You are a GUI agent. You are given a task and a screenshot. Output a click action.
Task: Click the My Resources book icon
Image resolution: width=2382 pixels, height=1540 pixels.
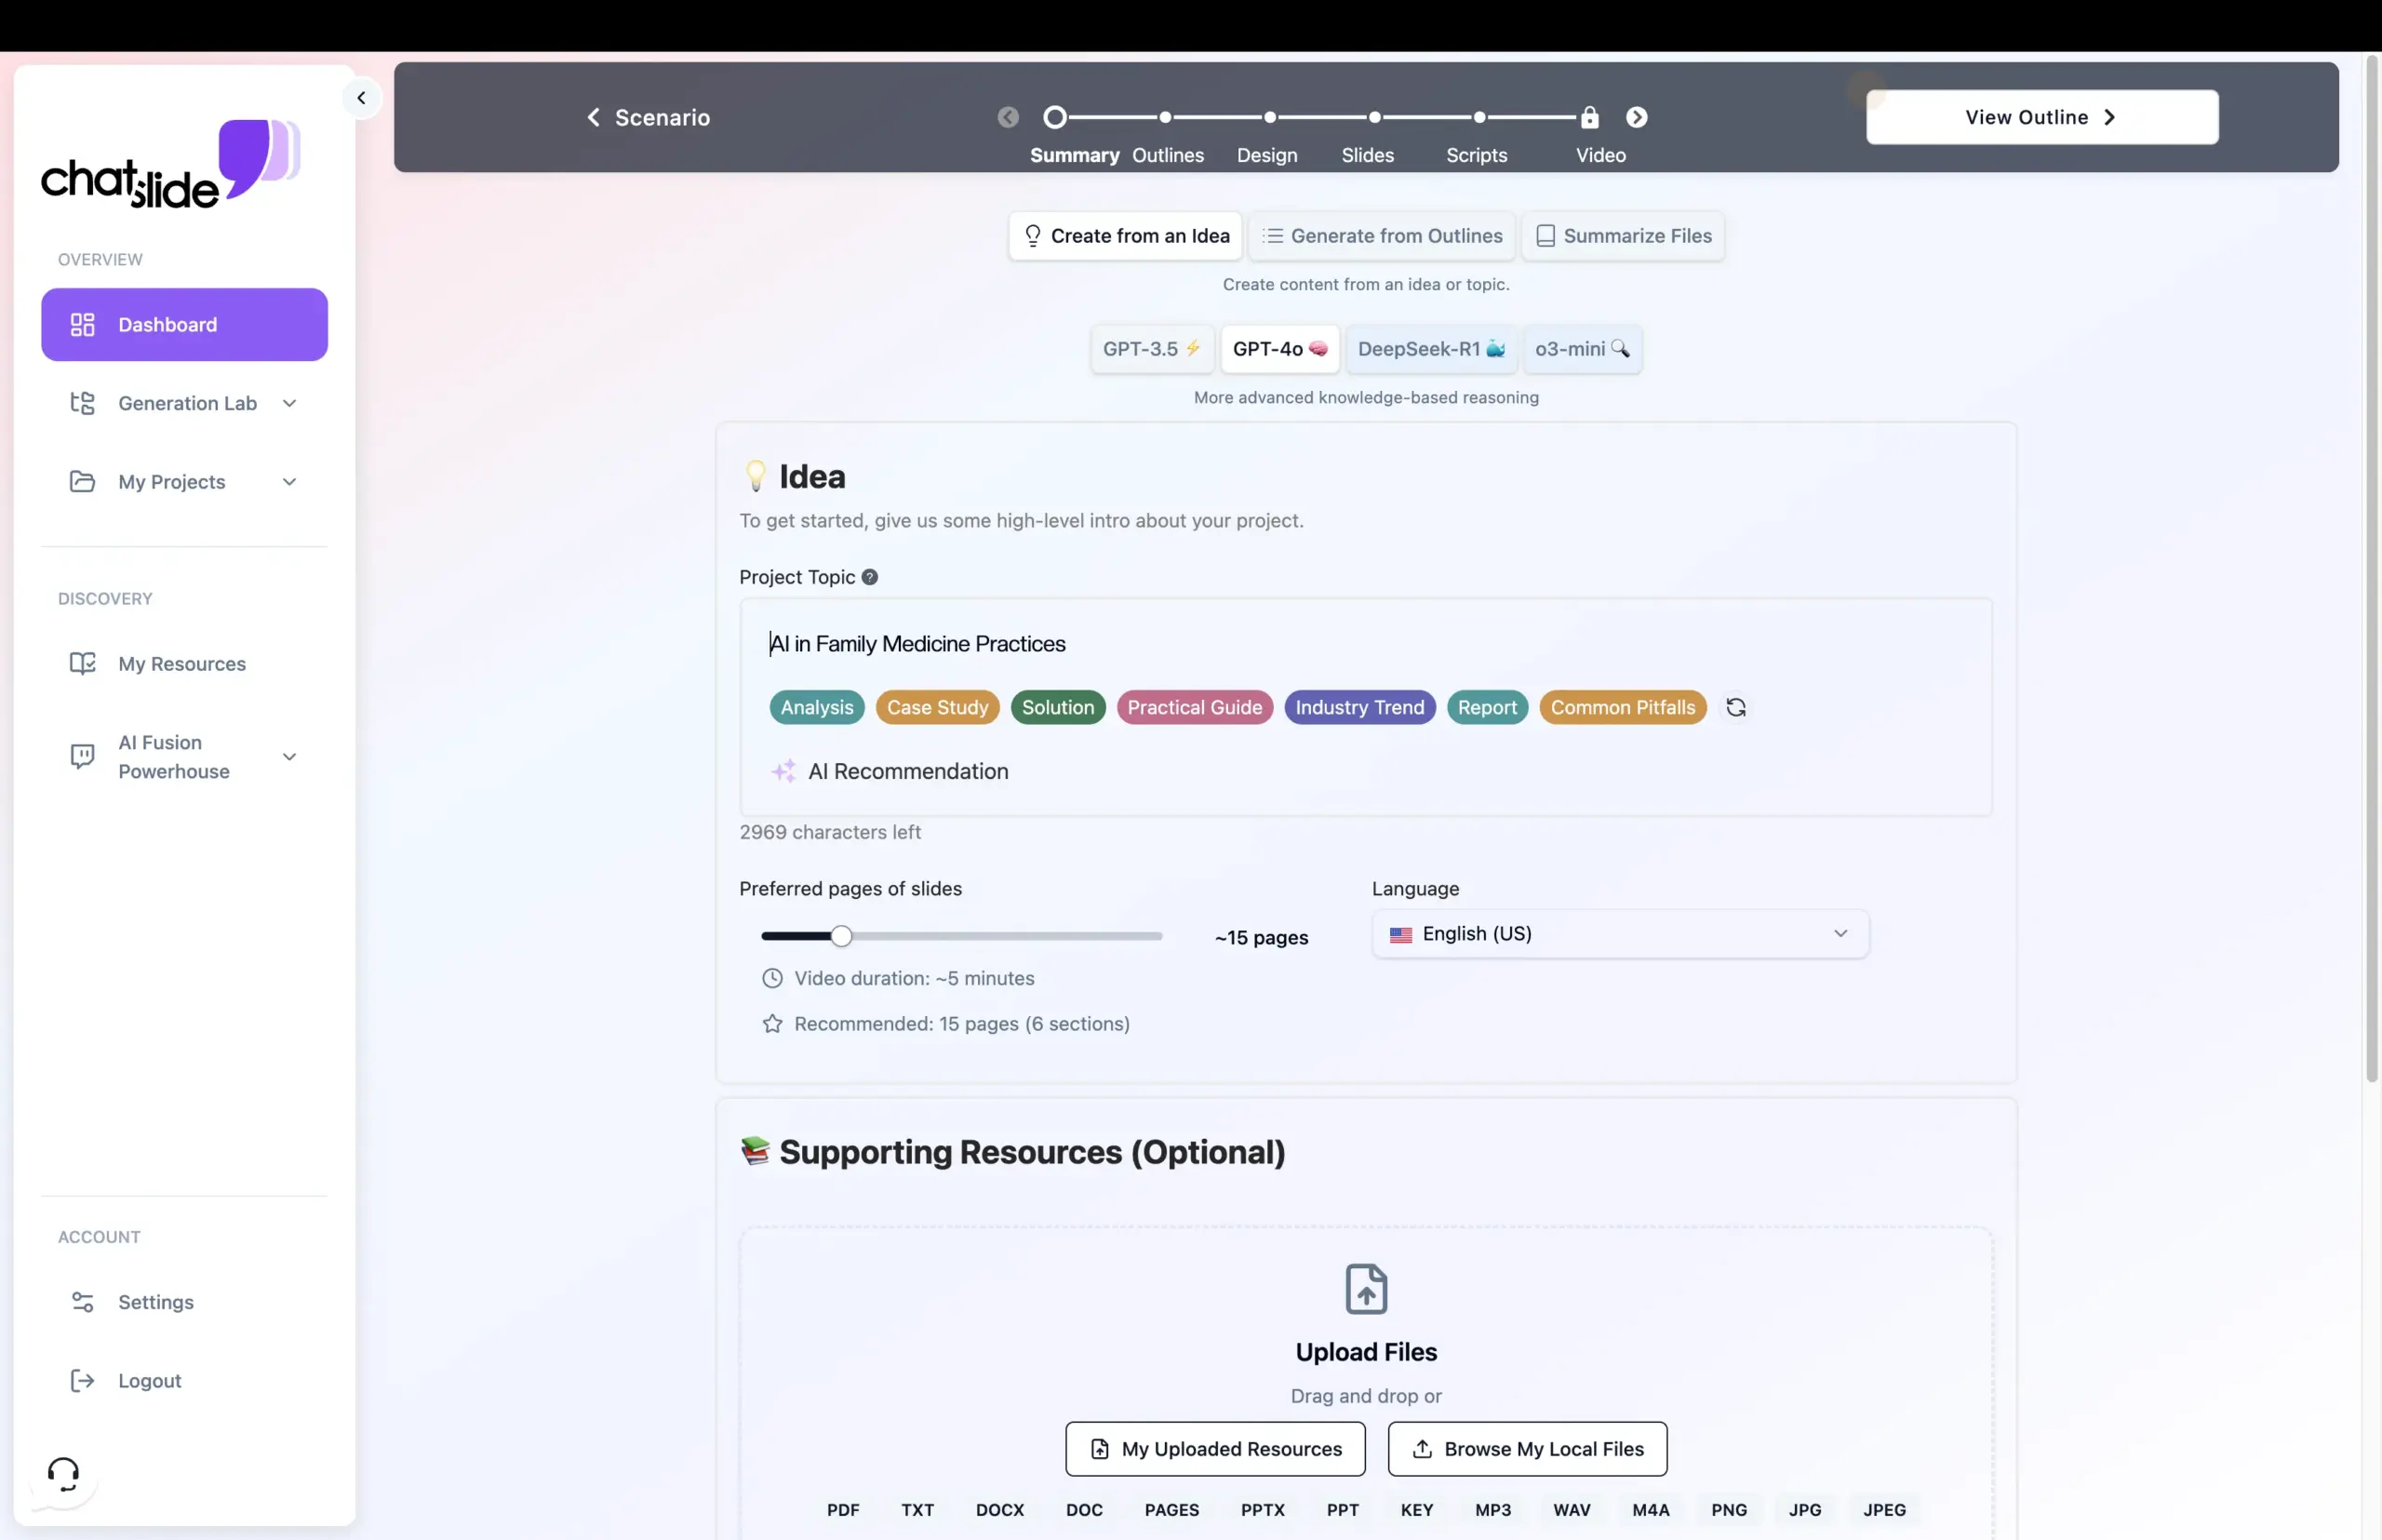click(82, 664)
